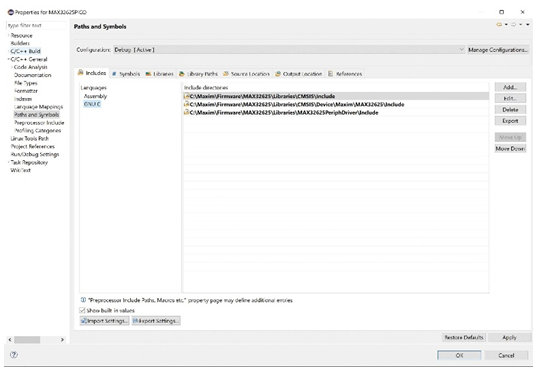Image resolution: width=539 pixels, height=370 pixels.
Task: Select Language Mappings in the tree
Action: click(38, 107)
